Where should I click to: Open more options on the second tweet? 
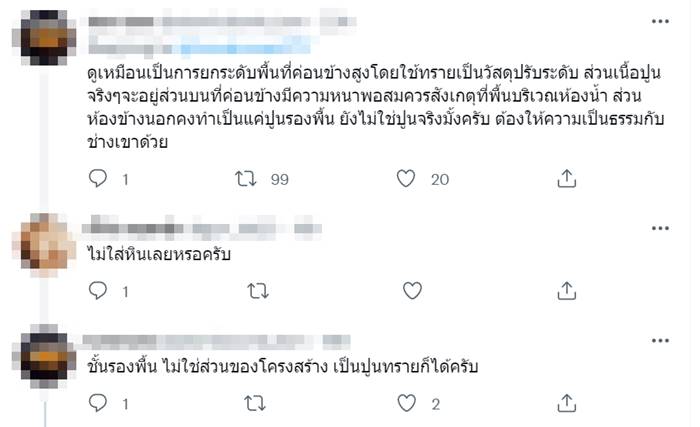coord(659,221)
